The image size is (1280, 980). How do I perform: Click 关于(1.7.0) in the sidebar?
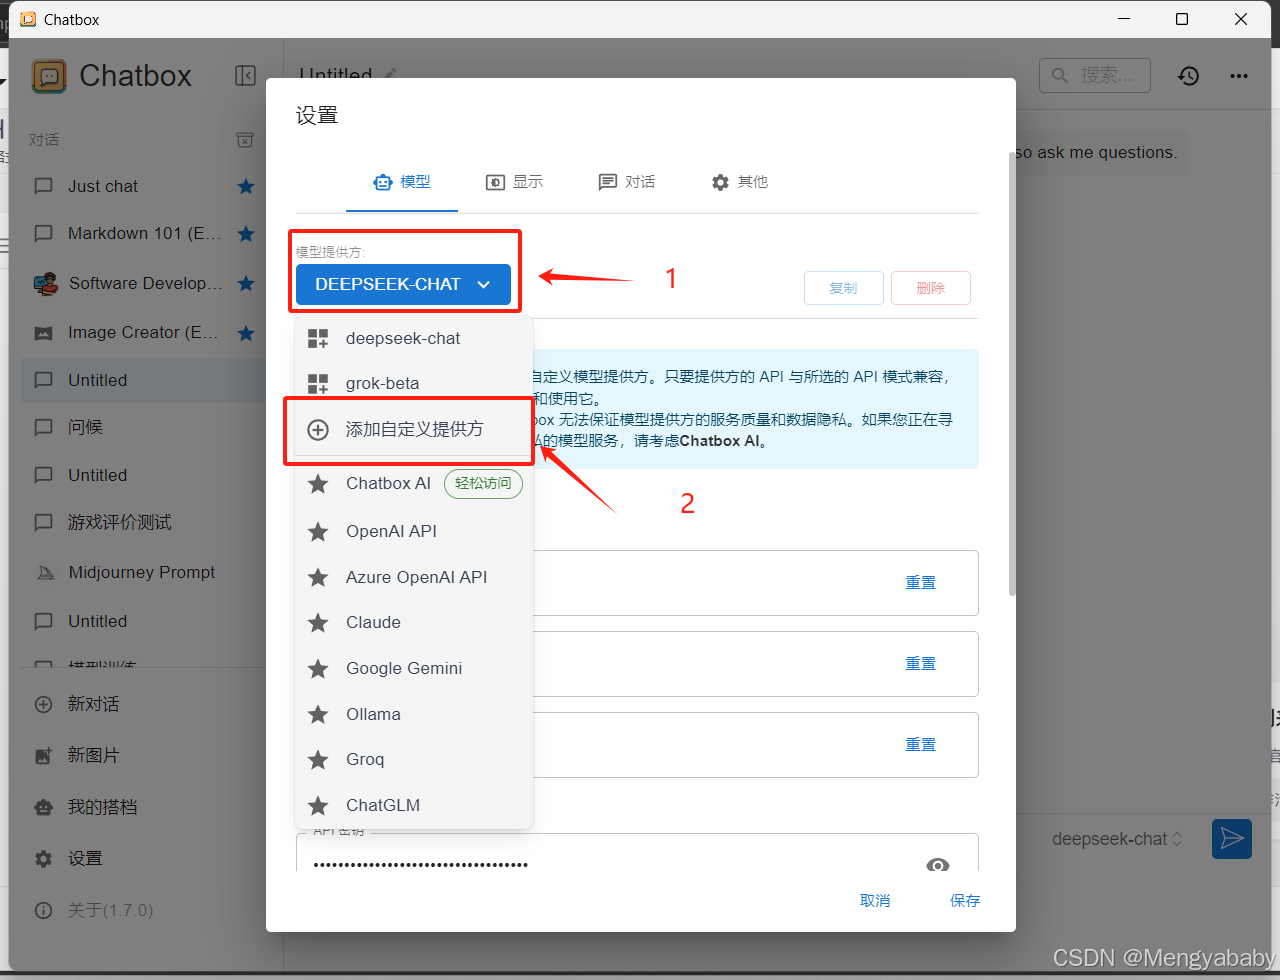(x=142, y=910)
